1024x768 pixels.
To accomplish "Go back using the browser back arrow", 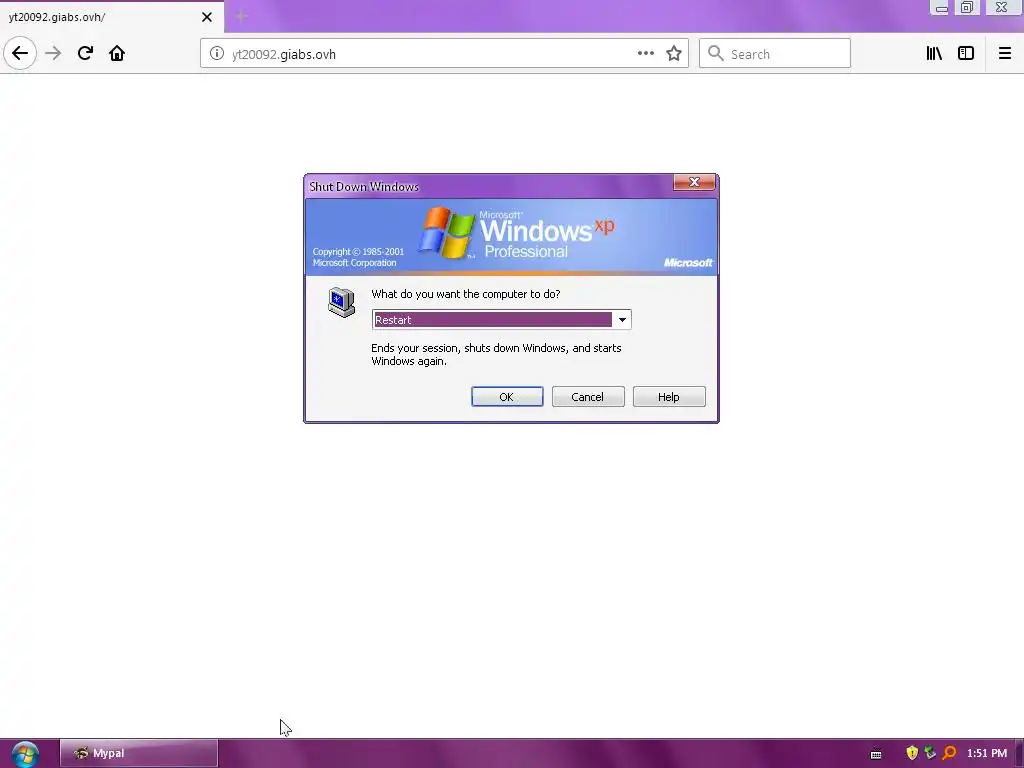I will click(x=20, y=54).
